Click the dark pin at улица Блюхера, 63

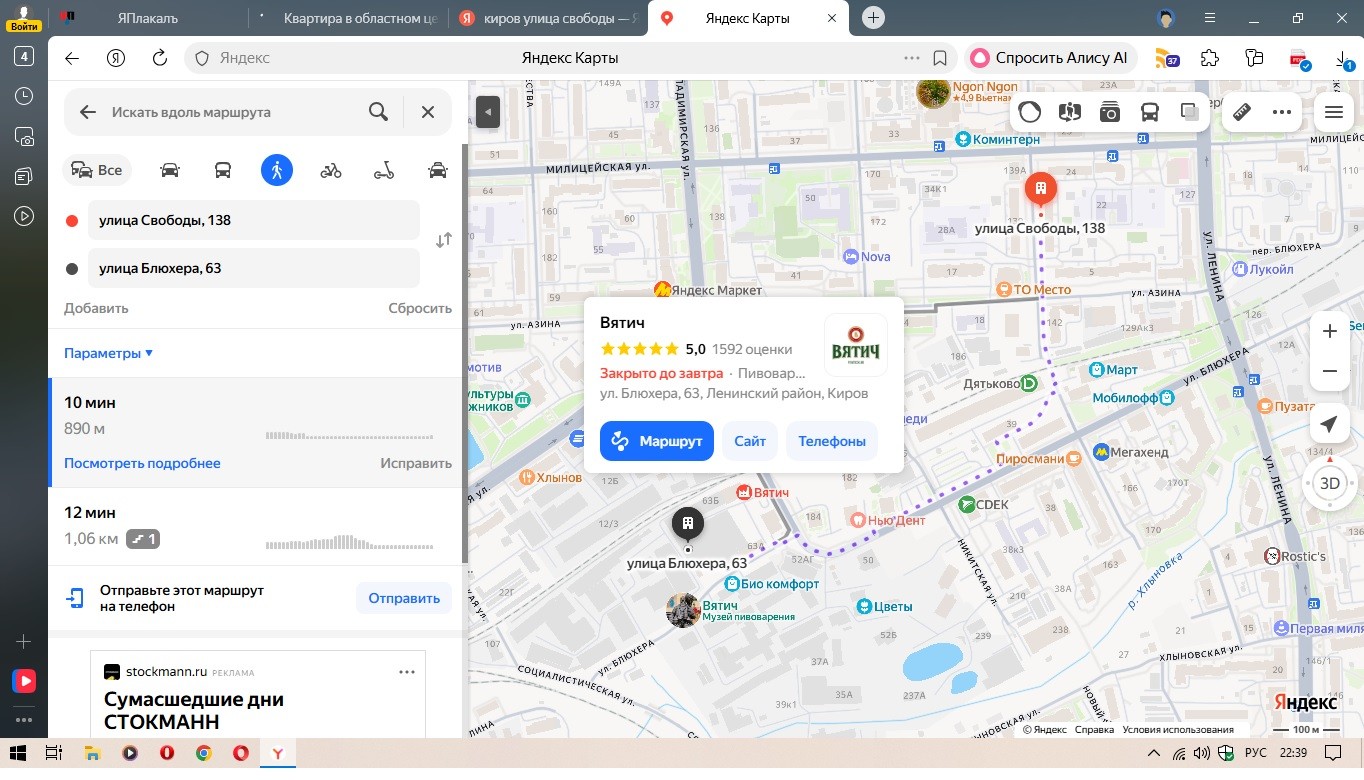pyautogui.click(x=687, y=524)
